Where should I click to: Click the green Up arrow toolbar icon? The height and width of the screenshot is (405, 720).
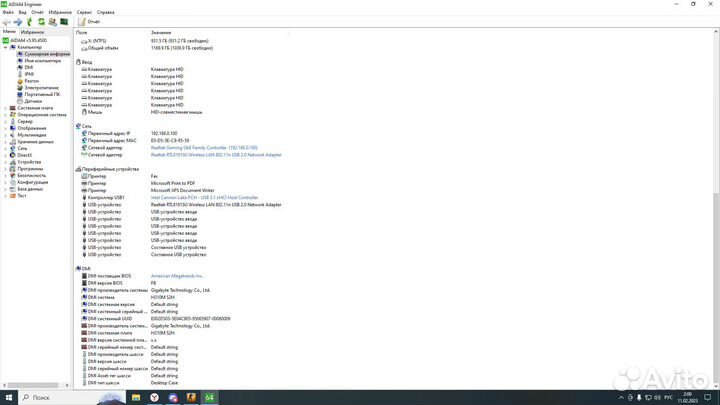click(x=29, y=20)
